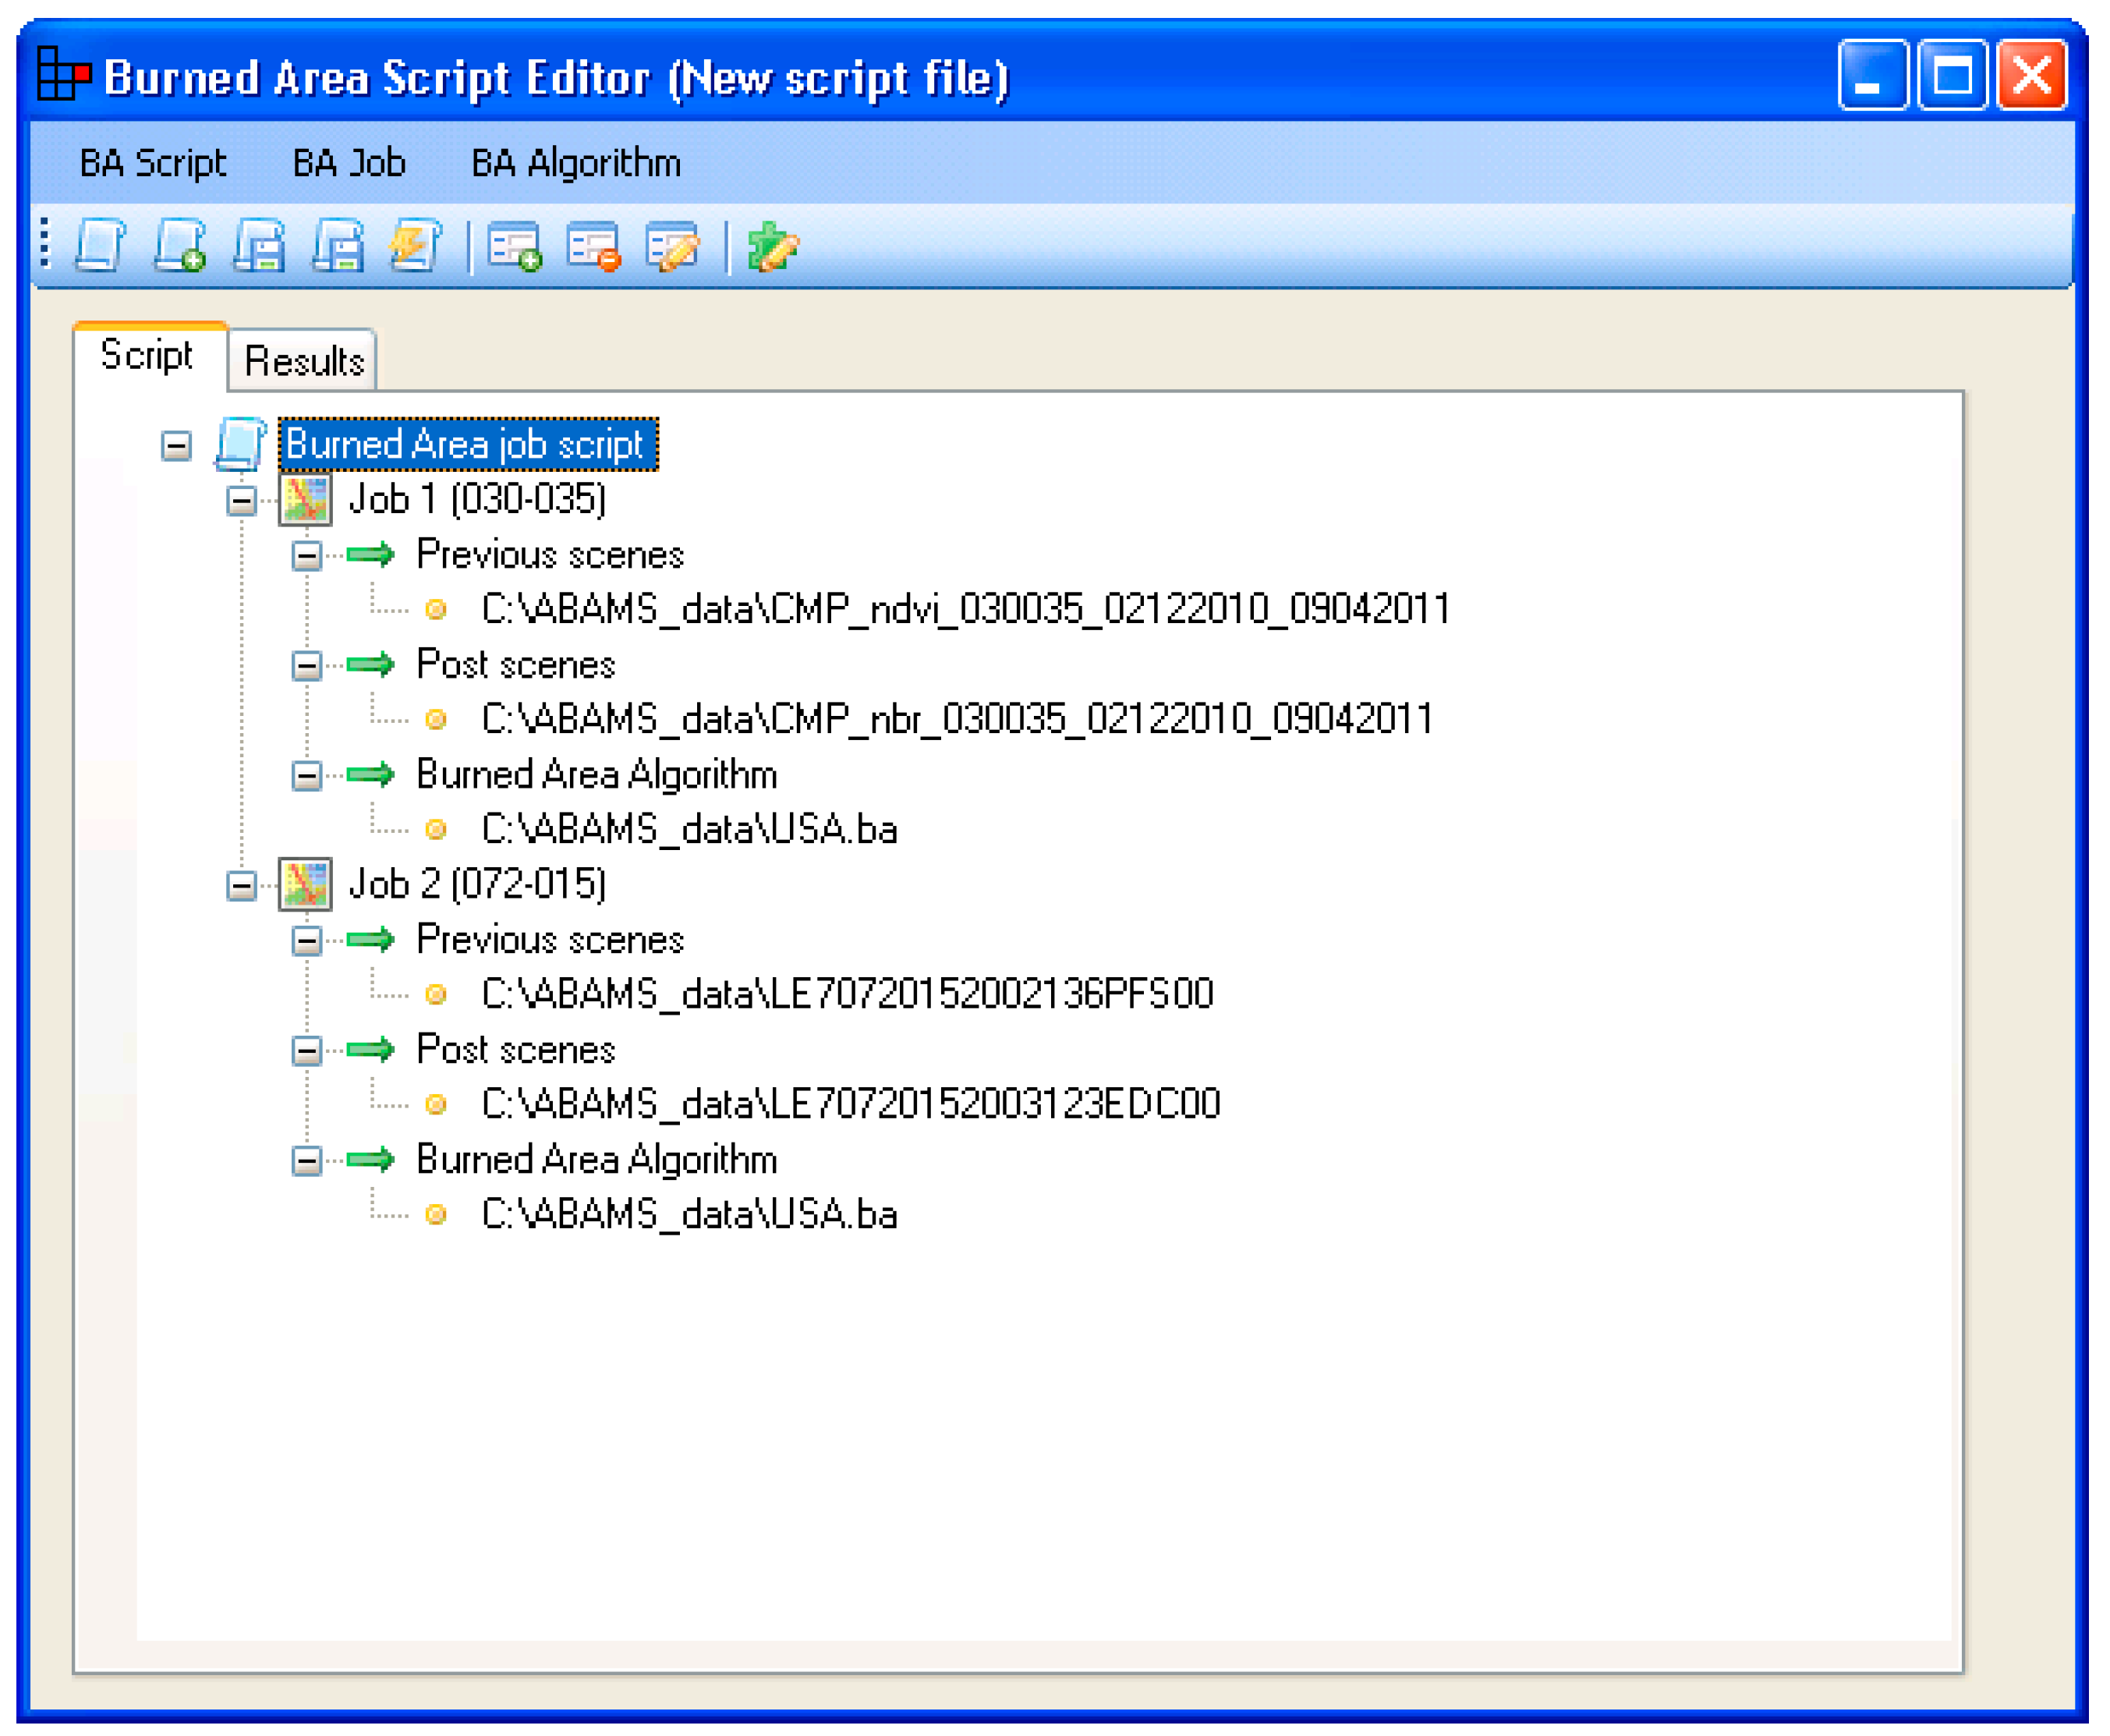Viewport: 2110px width, 1736px height.
Task: Switch to the Results tab
Action: point(303,361)
